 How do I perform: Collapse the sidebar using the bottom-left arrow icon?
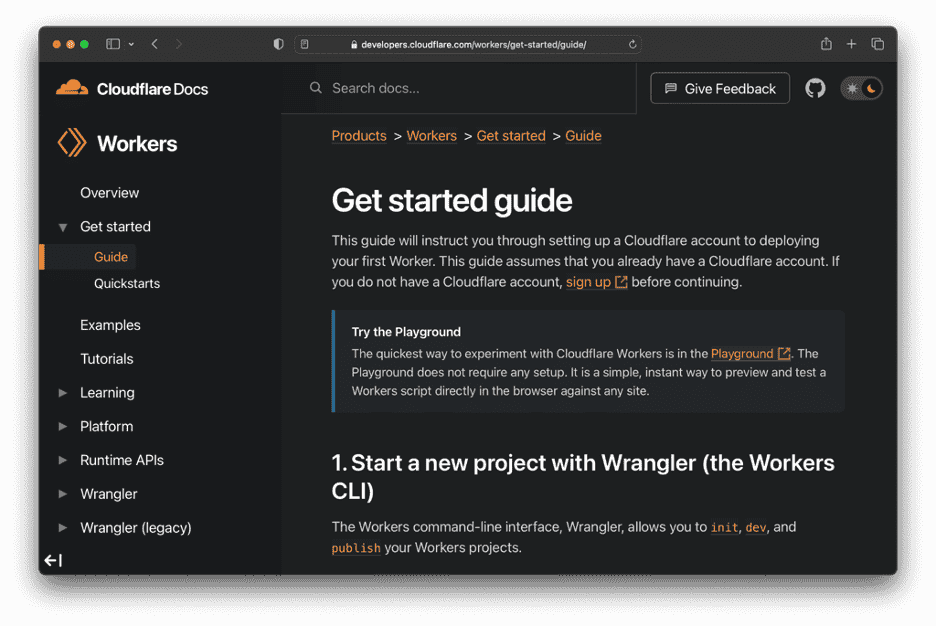(52, 560)
